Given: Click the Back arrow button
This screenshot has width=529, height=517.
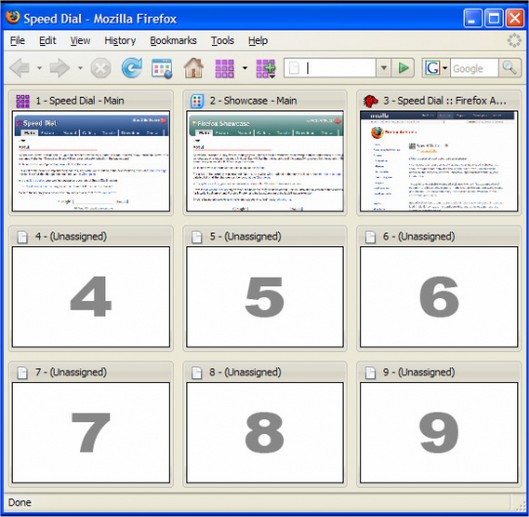Looking at the screenshot, I should tap(20, 68).
